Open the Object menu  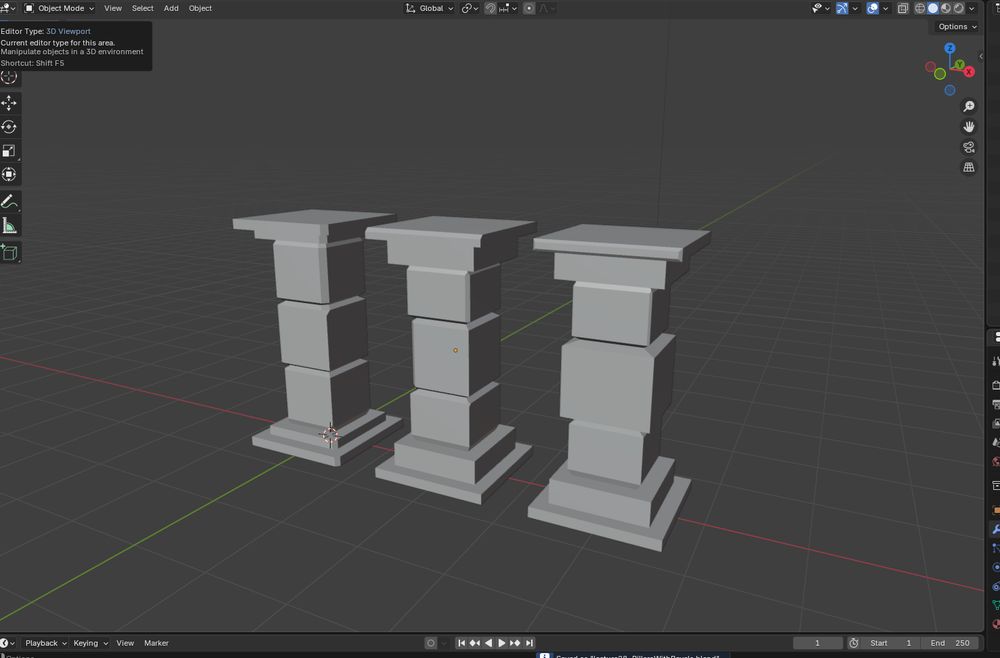pyautogui.click(x=199, y=8)
